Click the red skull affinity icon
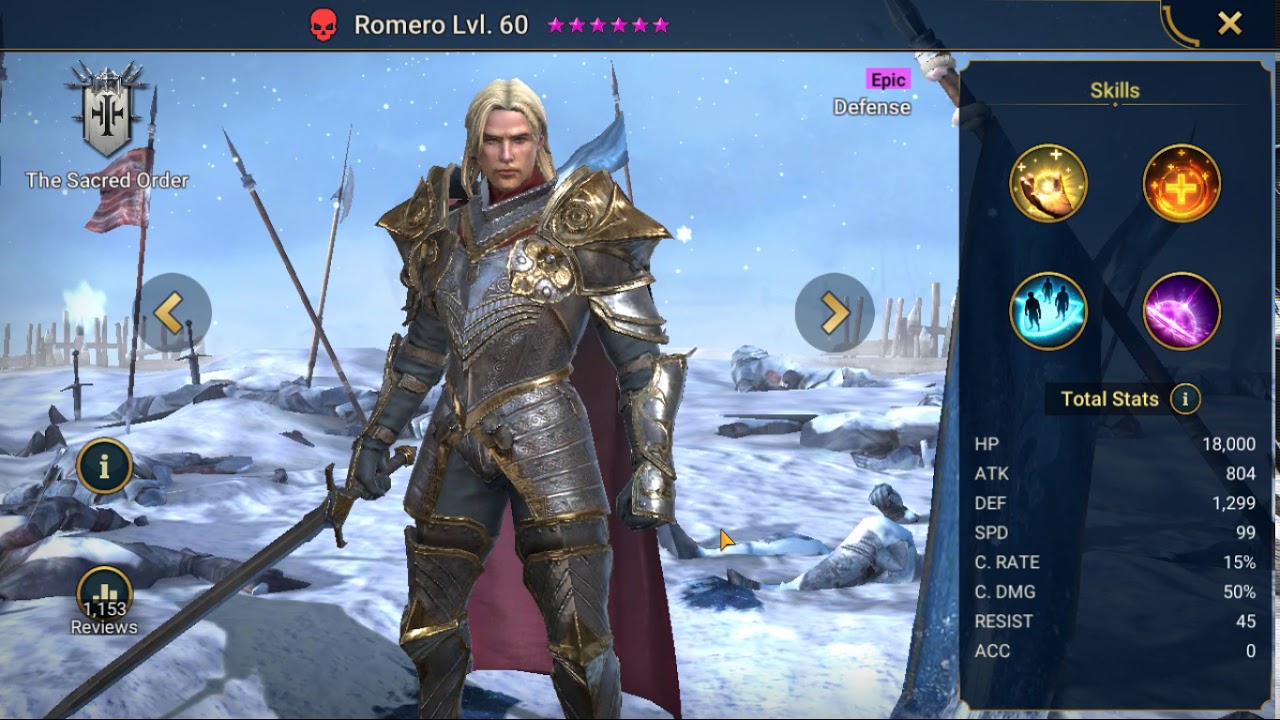Image resolution: width=1280 pixels, height=720 pixels. click(323, 26)
